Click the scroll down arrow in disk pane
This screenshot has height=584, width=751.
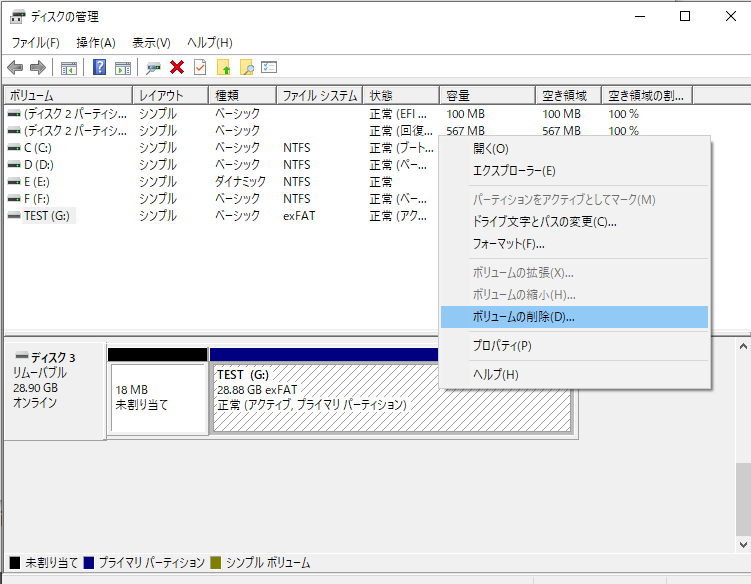click(x=743, y=545)
